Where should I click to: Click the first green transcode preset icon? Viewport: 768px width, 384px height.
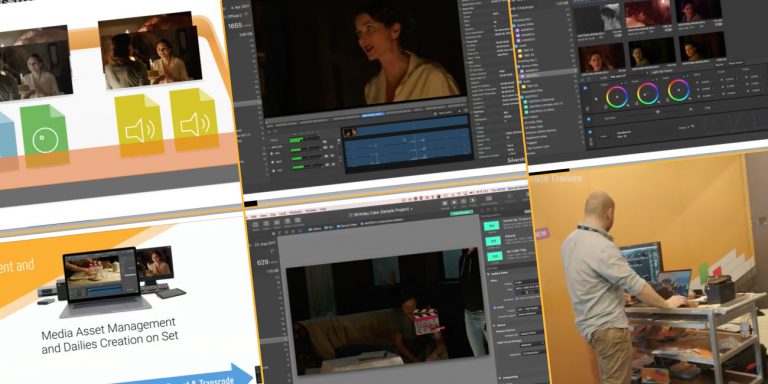coord(492,226)
